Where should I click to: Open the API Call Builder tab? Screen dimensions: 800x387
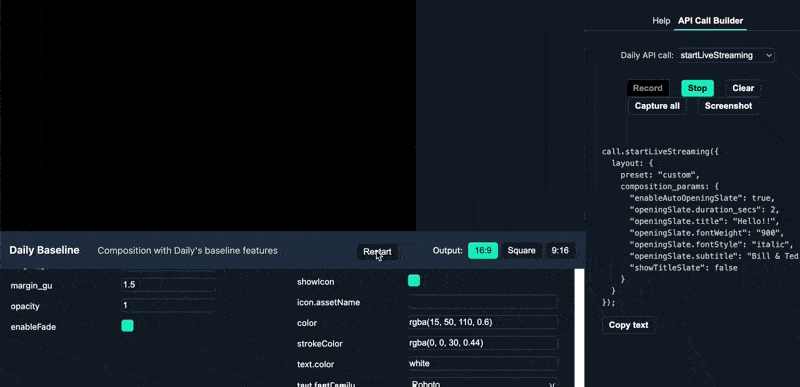710,21
